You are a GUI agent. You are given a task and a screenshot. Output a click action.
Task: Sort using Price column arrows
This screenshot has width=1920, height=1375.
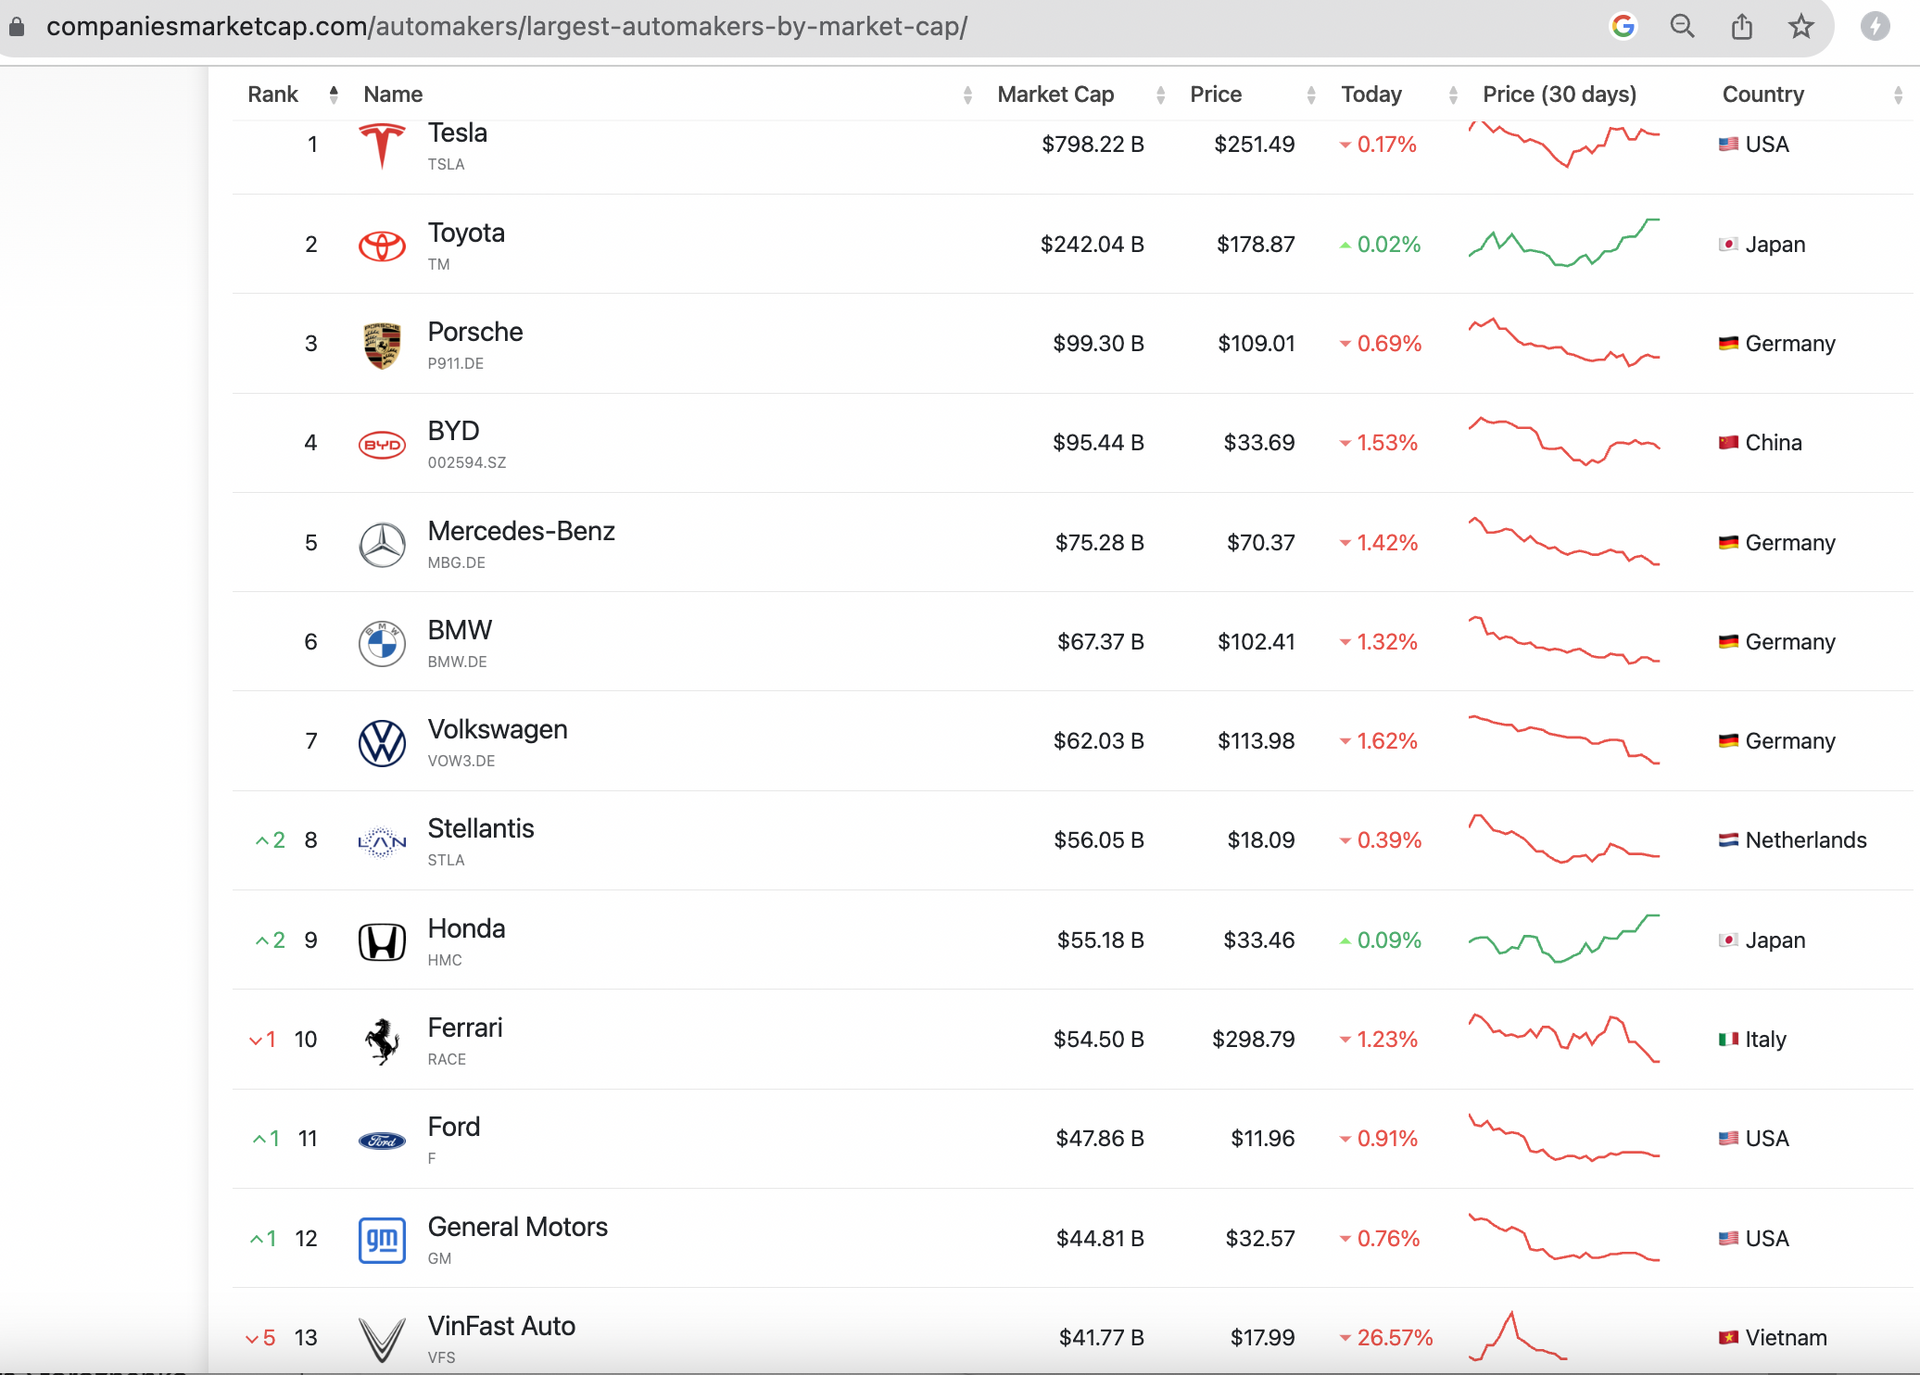pos(1310,94)
